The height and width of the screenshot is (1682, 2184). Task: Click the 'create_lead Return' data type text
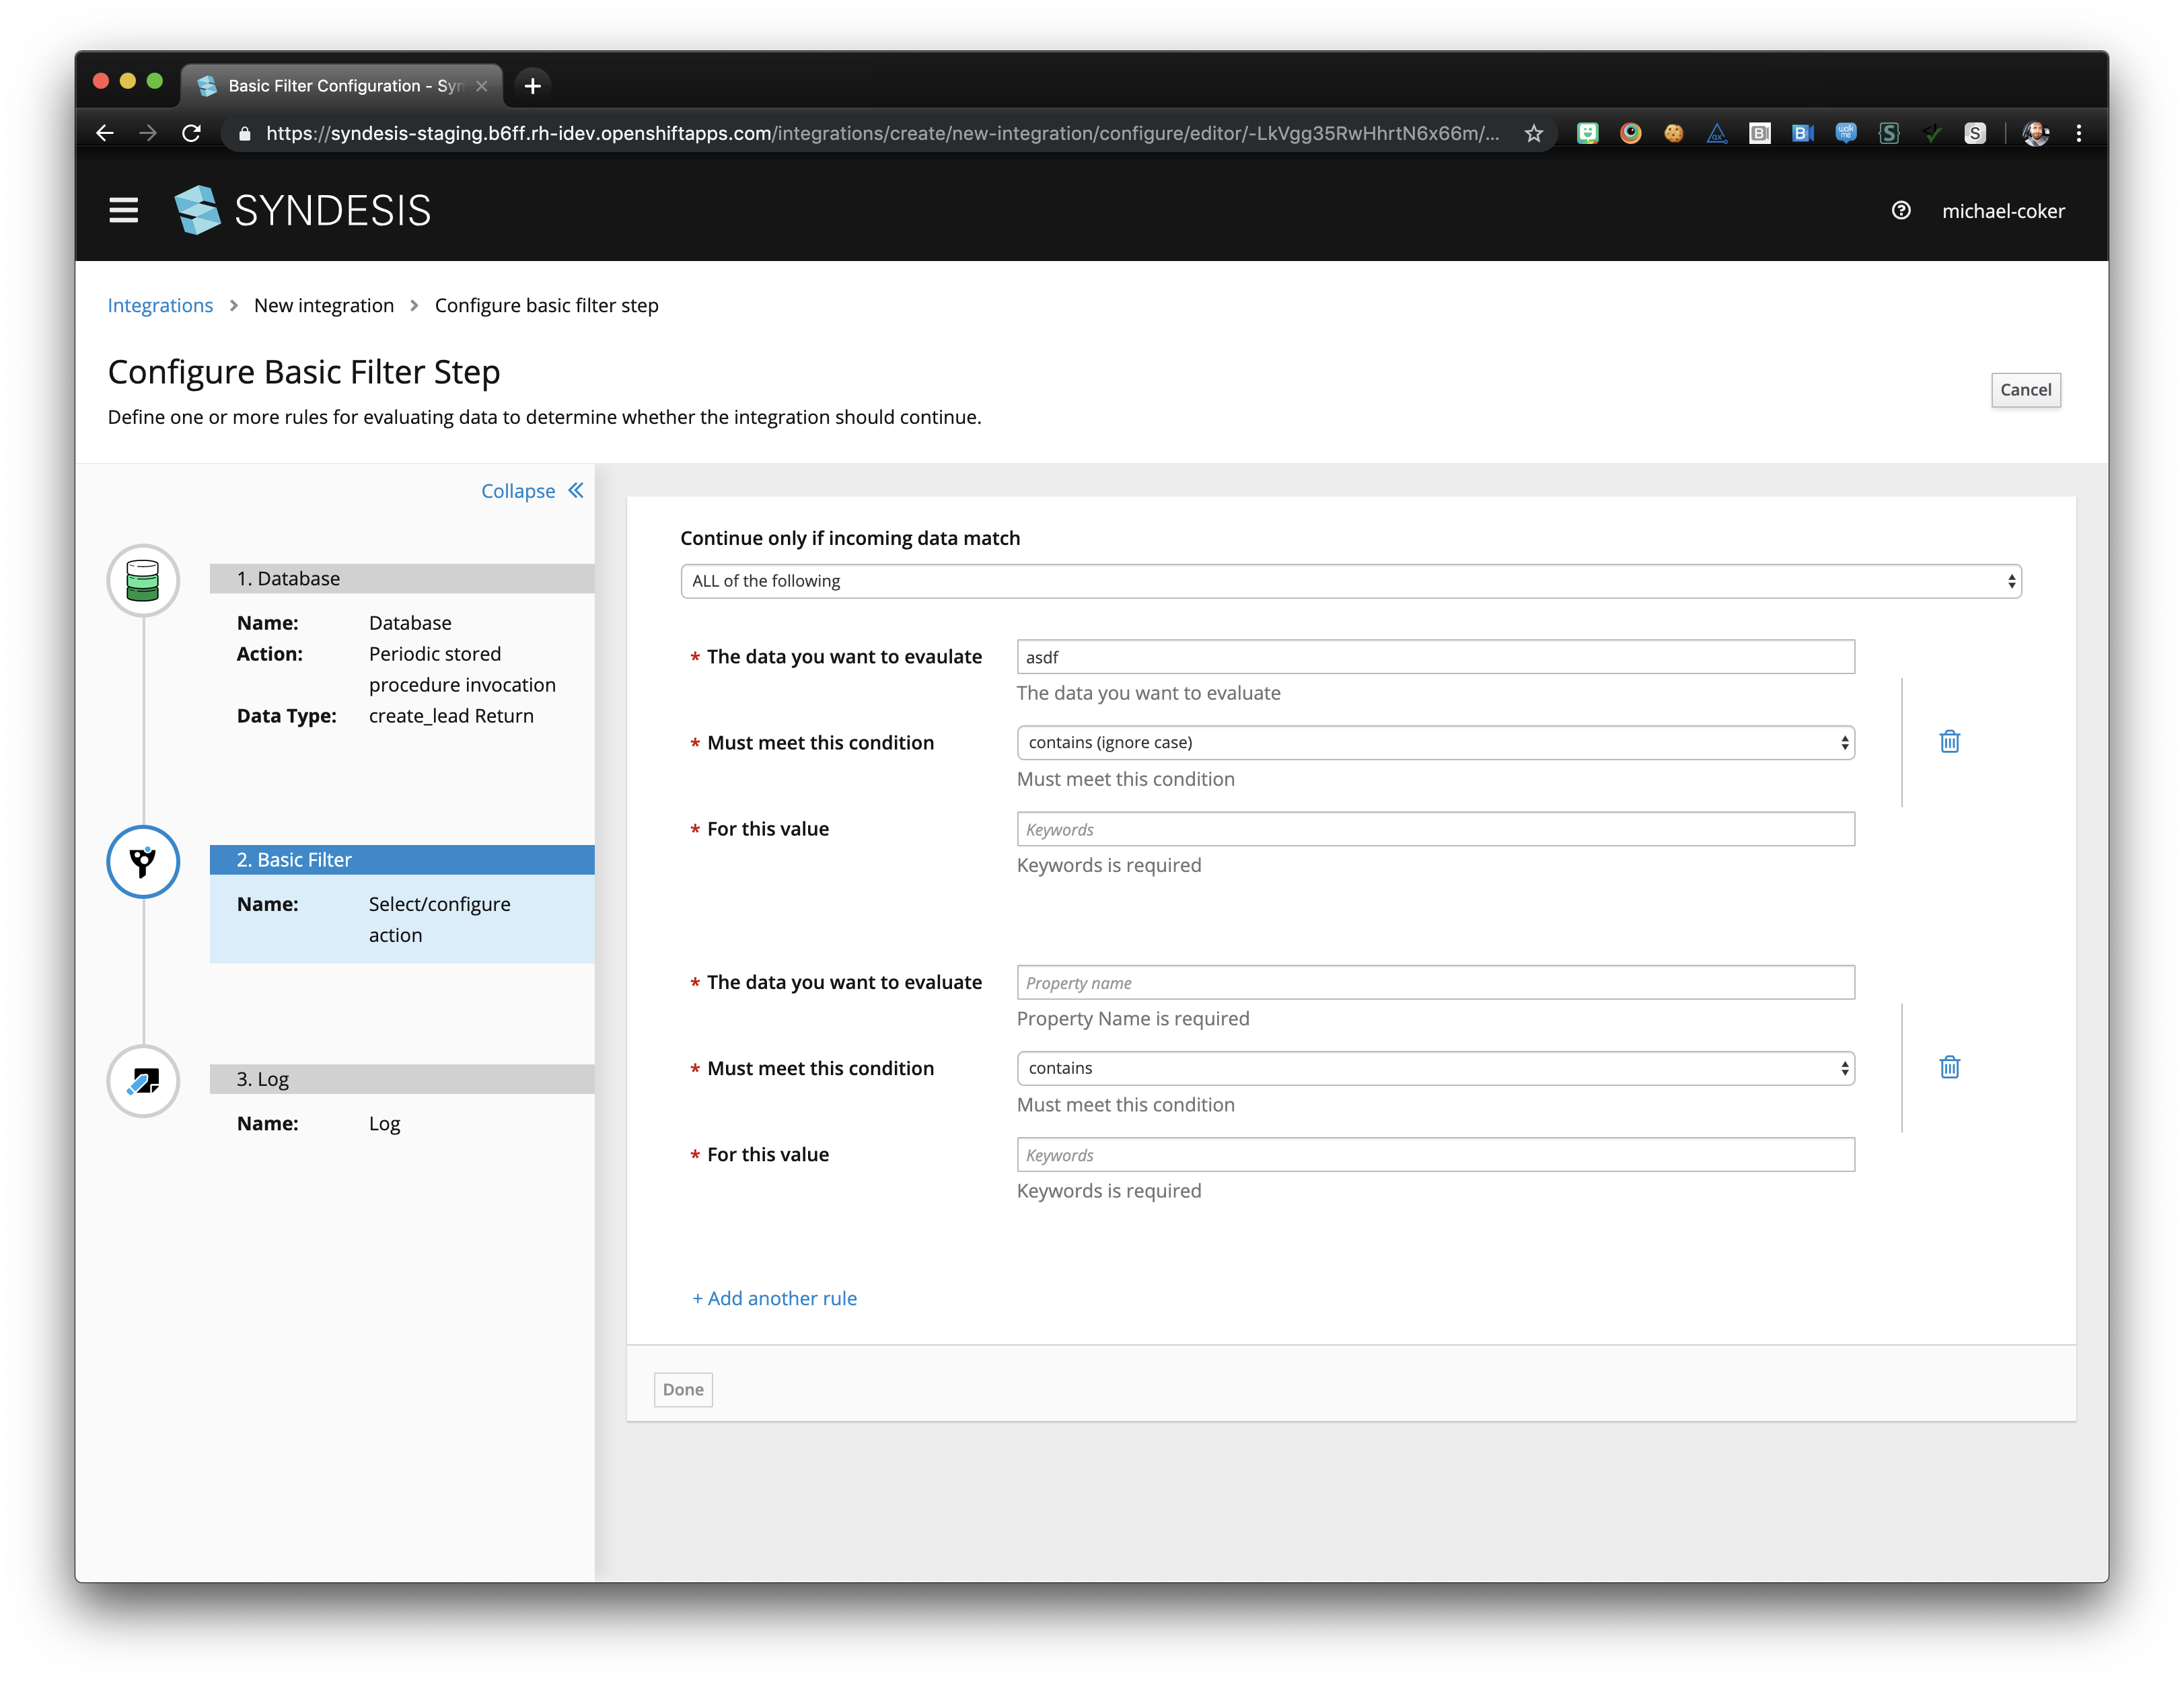click(451, 716)
